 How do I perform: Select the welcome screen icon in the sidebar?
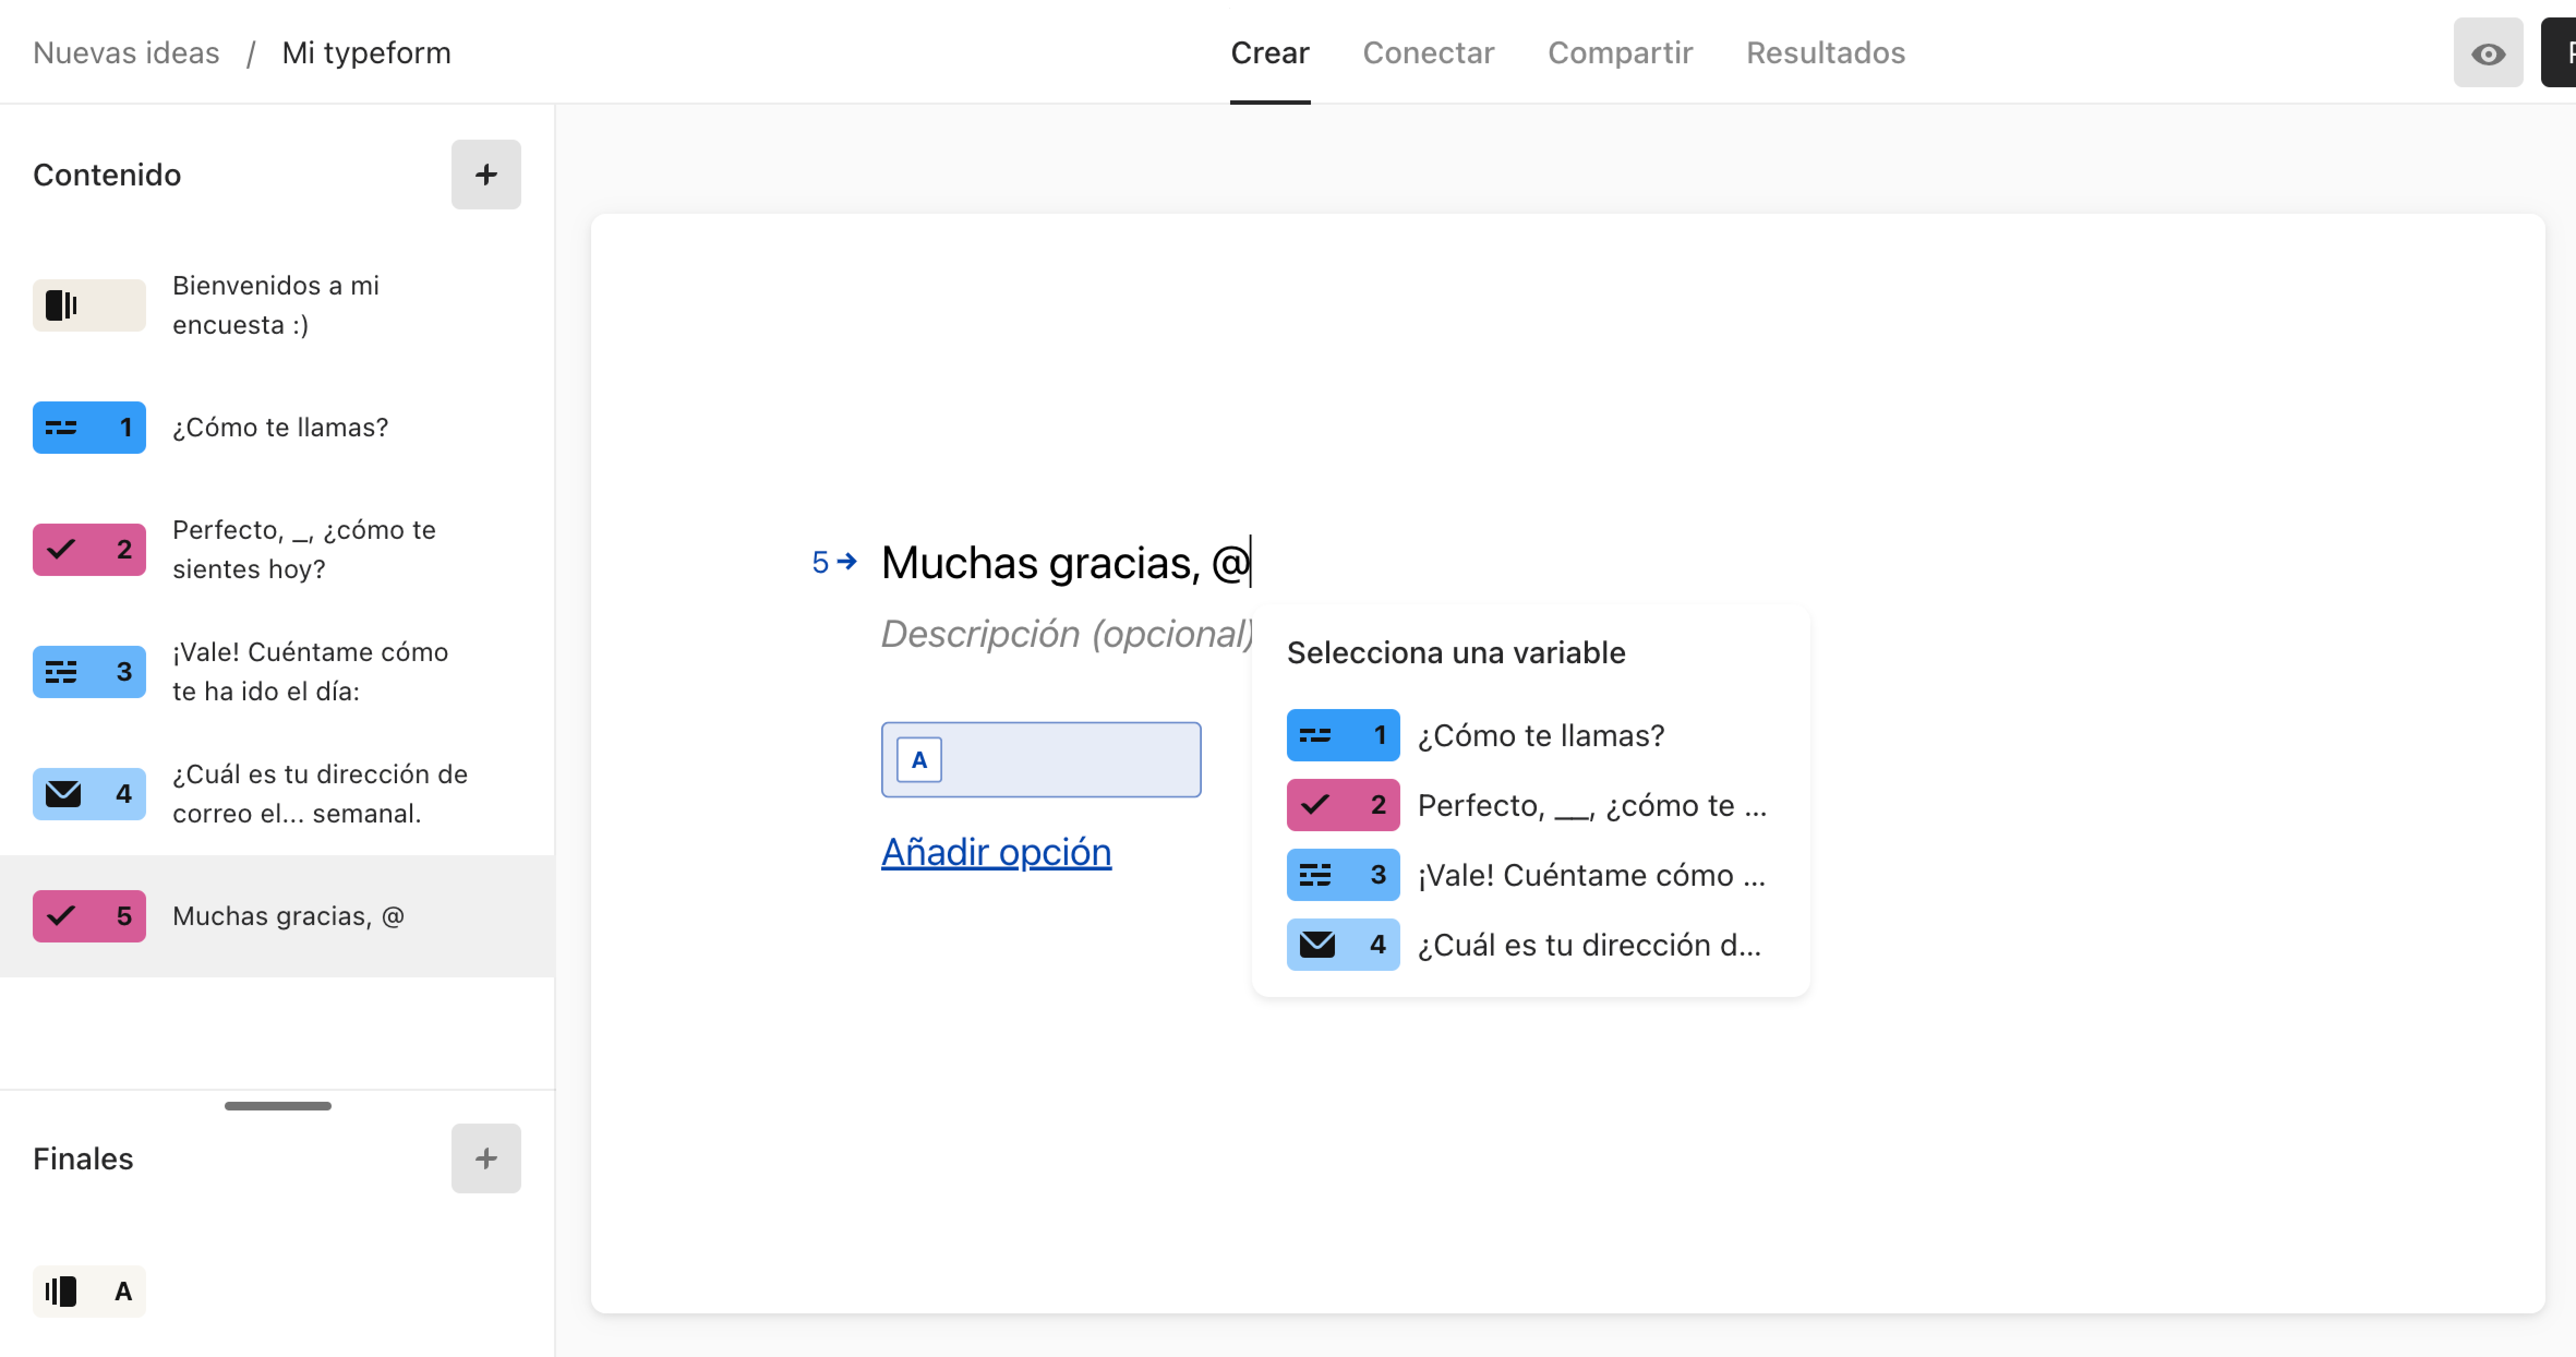(89, 305)
